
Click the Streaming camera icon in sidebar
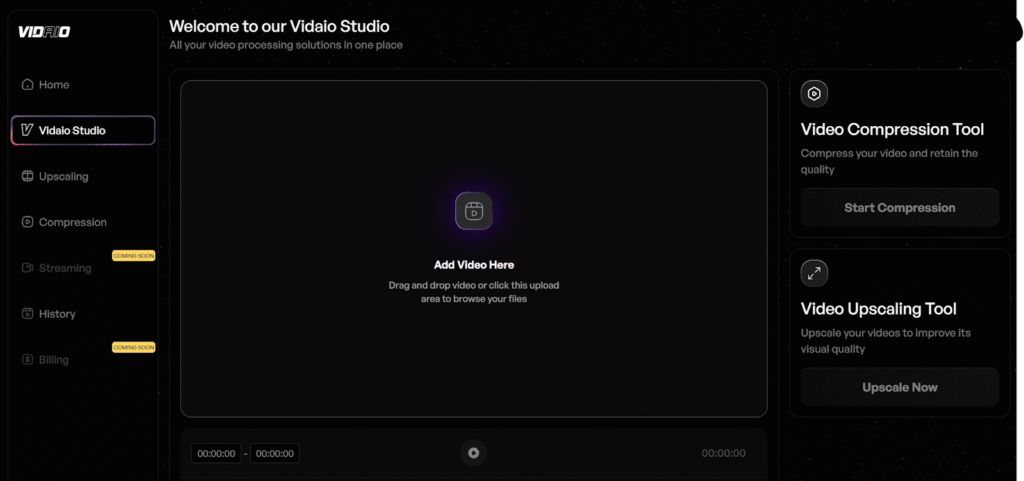[x=28, y=268]
